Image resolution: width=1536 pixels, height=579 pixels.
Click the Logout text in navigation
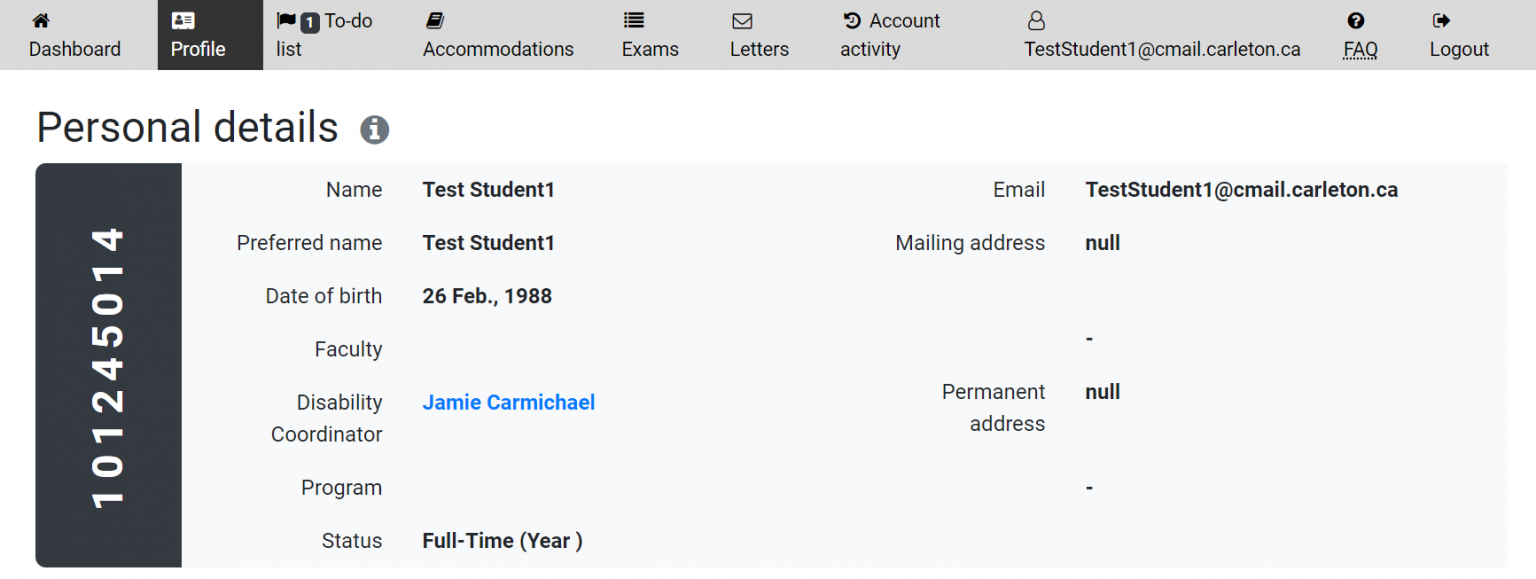pyautogui.click(x=1459, y=49)
